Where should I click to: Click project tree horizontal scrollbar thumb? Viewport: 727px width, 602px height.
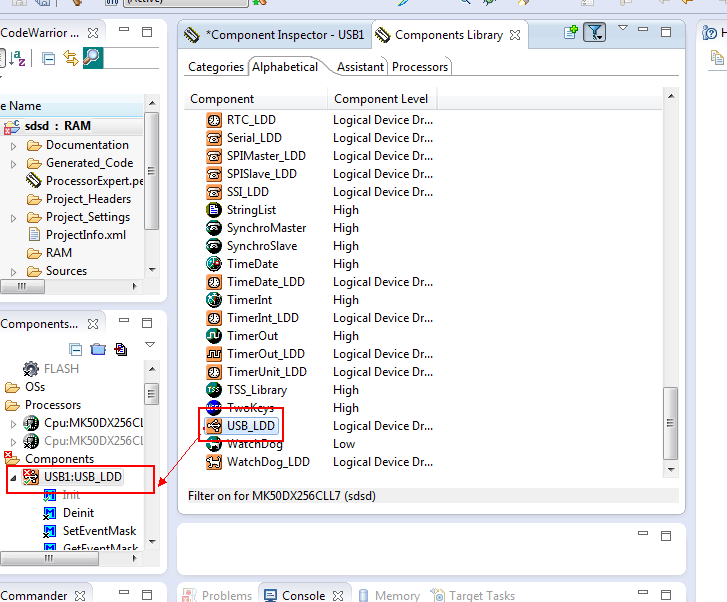pyautogui.click(x=22, y=287)
